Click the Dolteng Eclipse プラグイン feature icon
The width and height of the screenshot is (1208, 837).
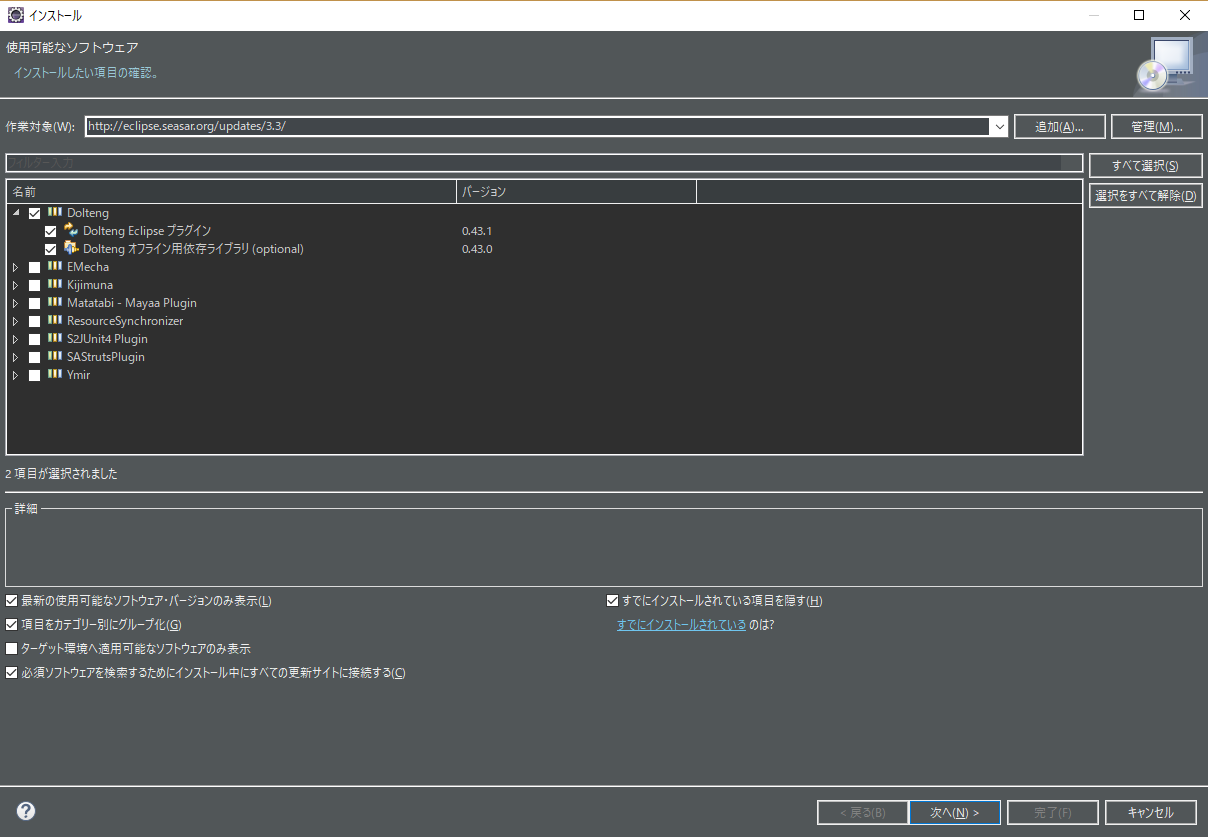71,230
